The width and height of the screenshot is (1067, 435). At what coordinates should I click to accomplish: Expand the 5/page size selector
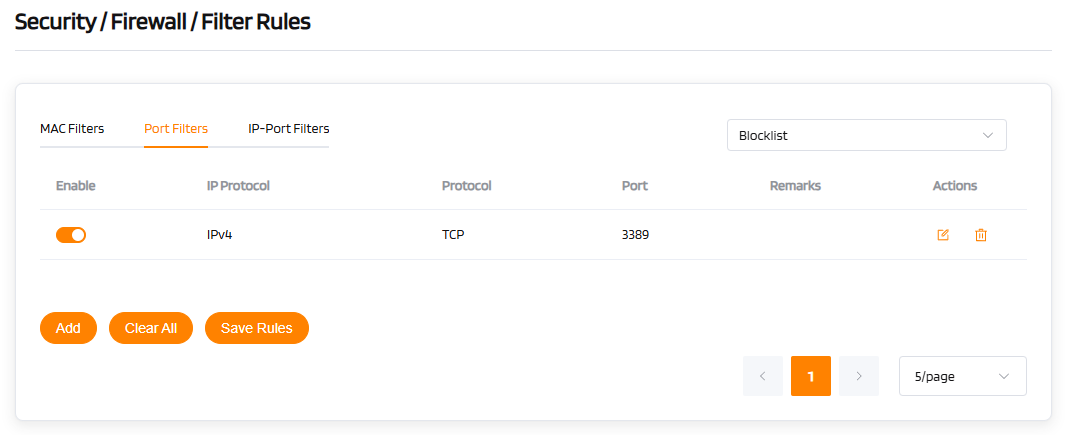[x=962, y=376]
